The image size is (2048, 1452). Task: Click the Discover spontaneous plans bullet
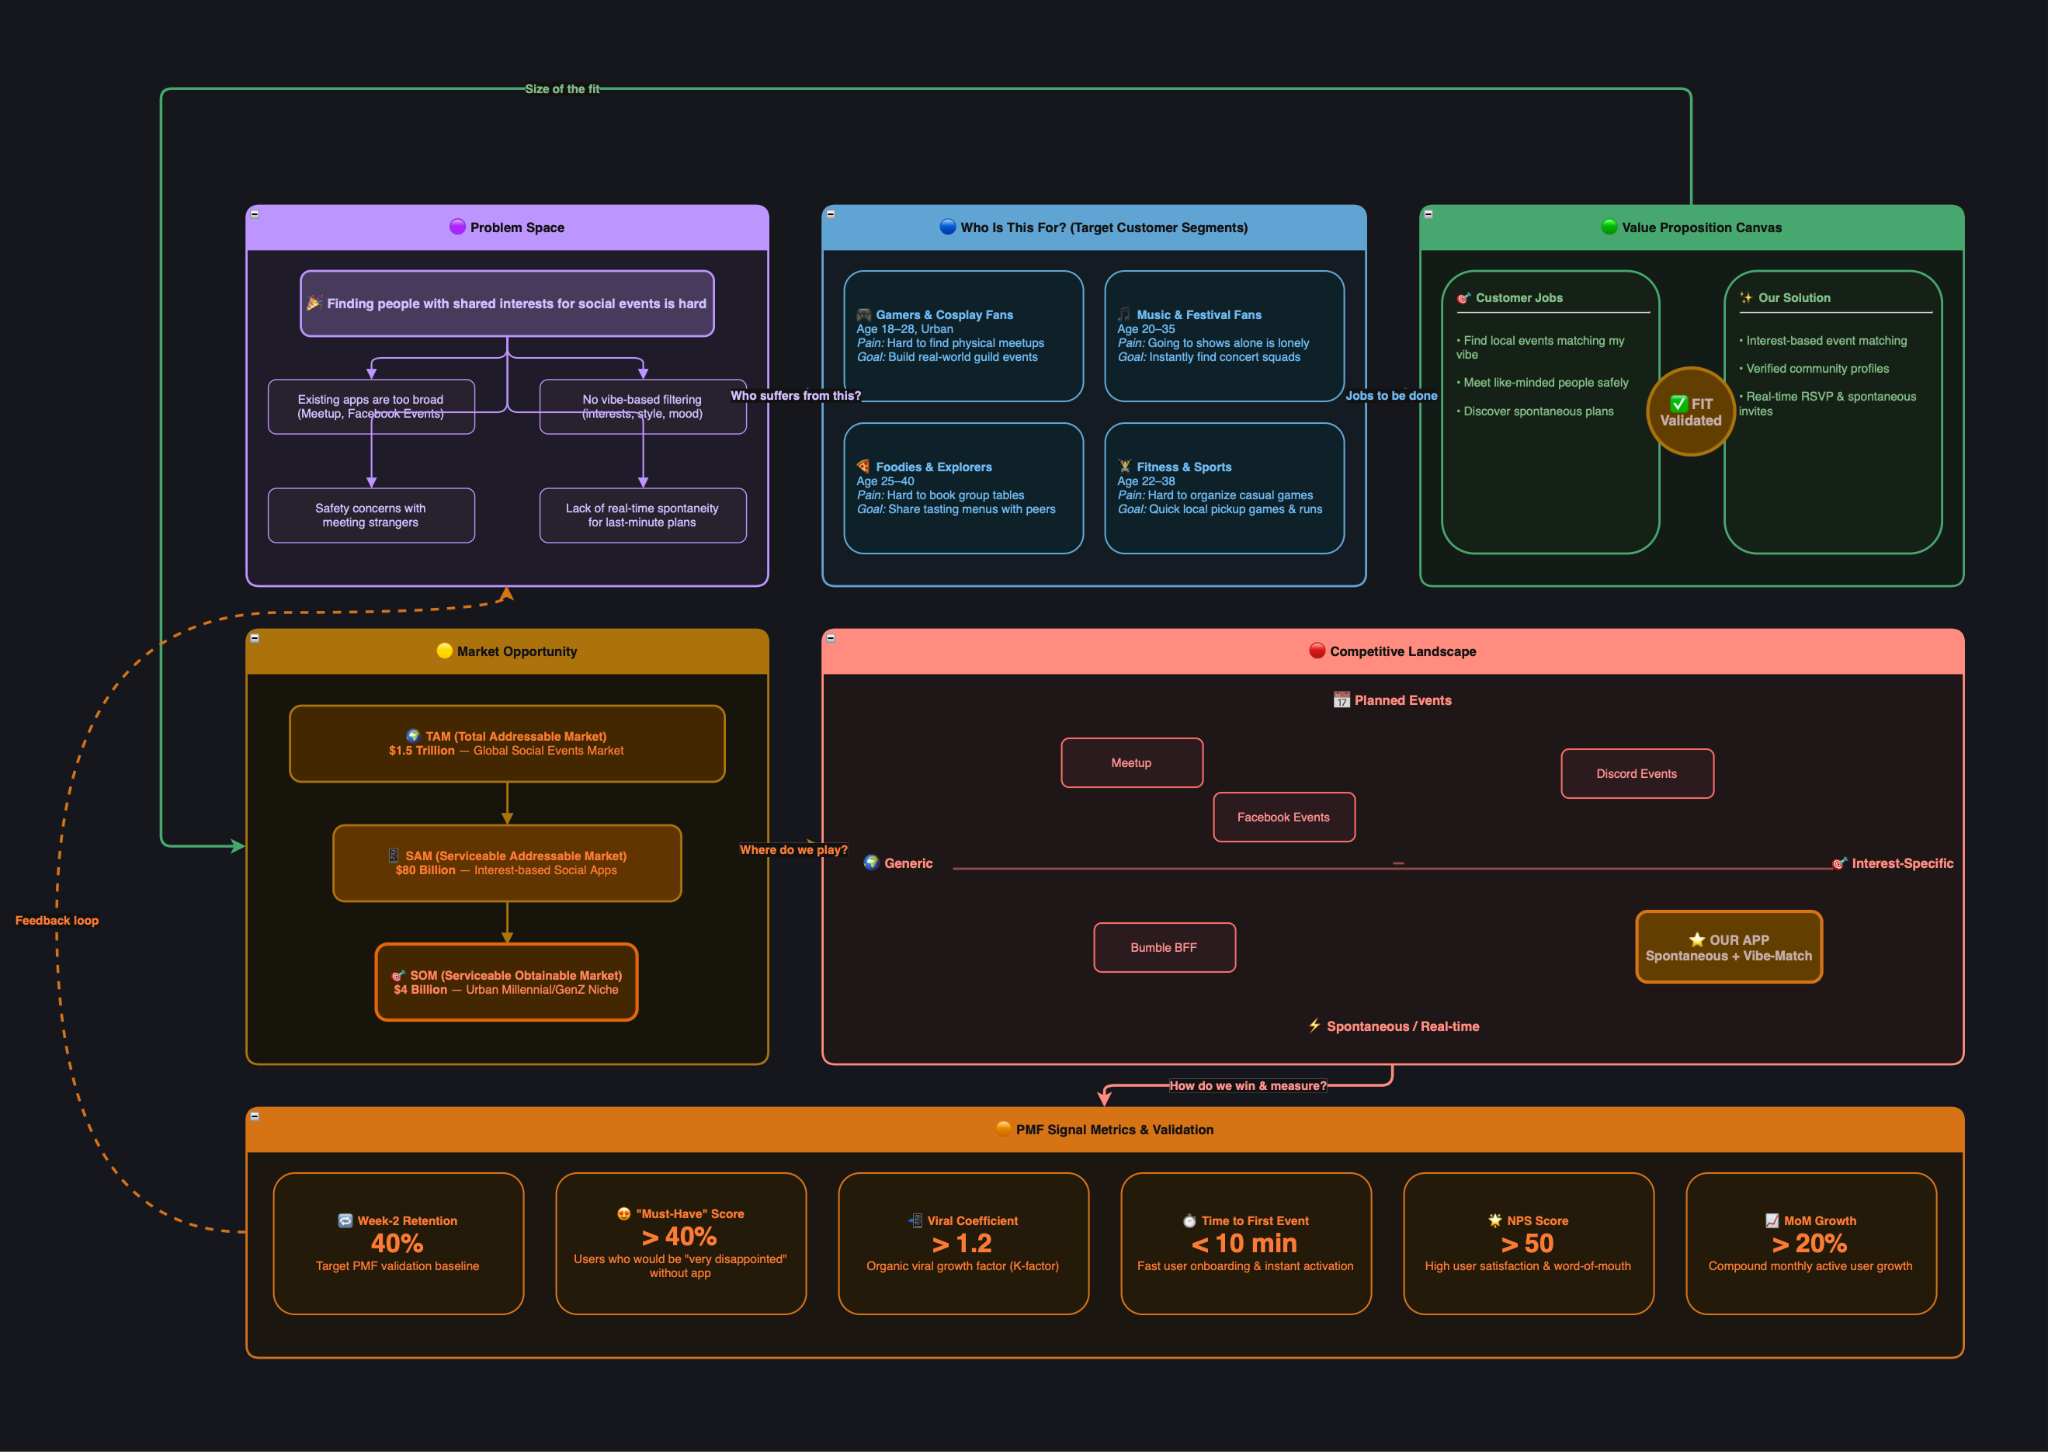[1535, 411]
